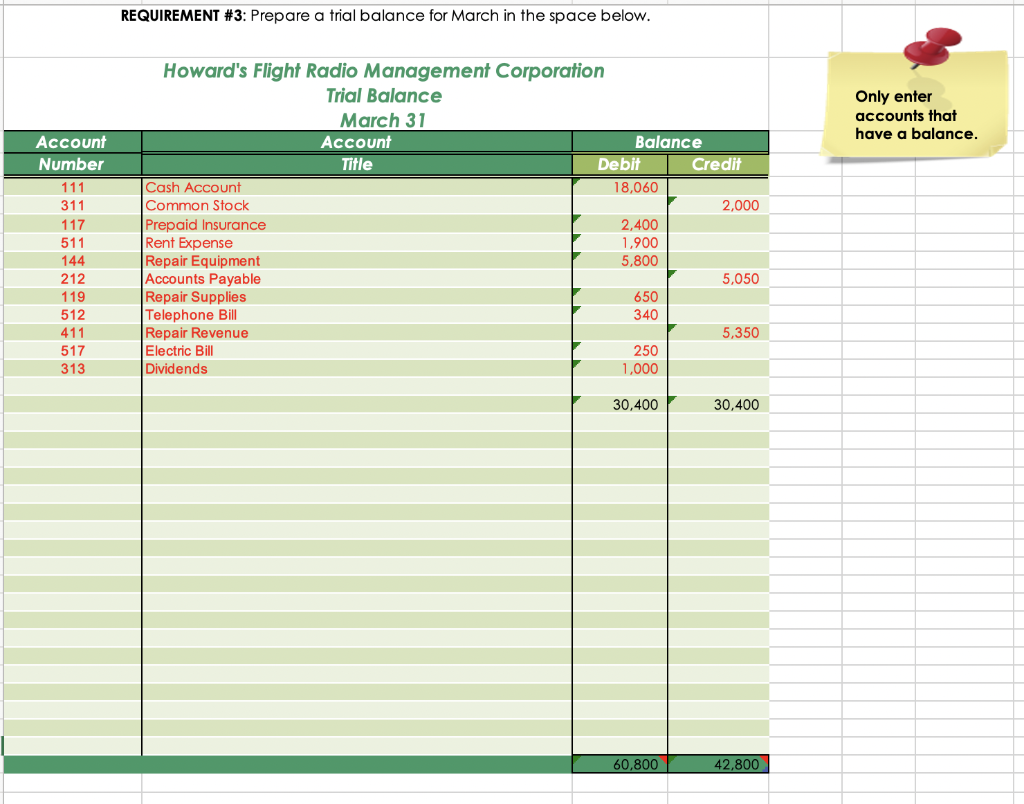
Task: Click the comment indicator next to 2,400
Action: [x=576, y=219]
